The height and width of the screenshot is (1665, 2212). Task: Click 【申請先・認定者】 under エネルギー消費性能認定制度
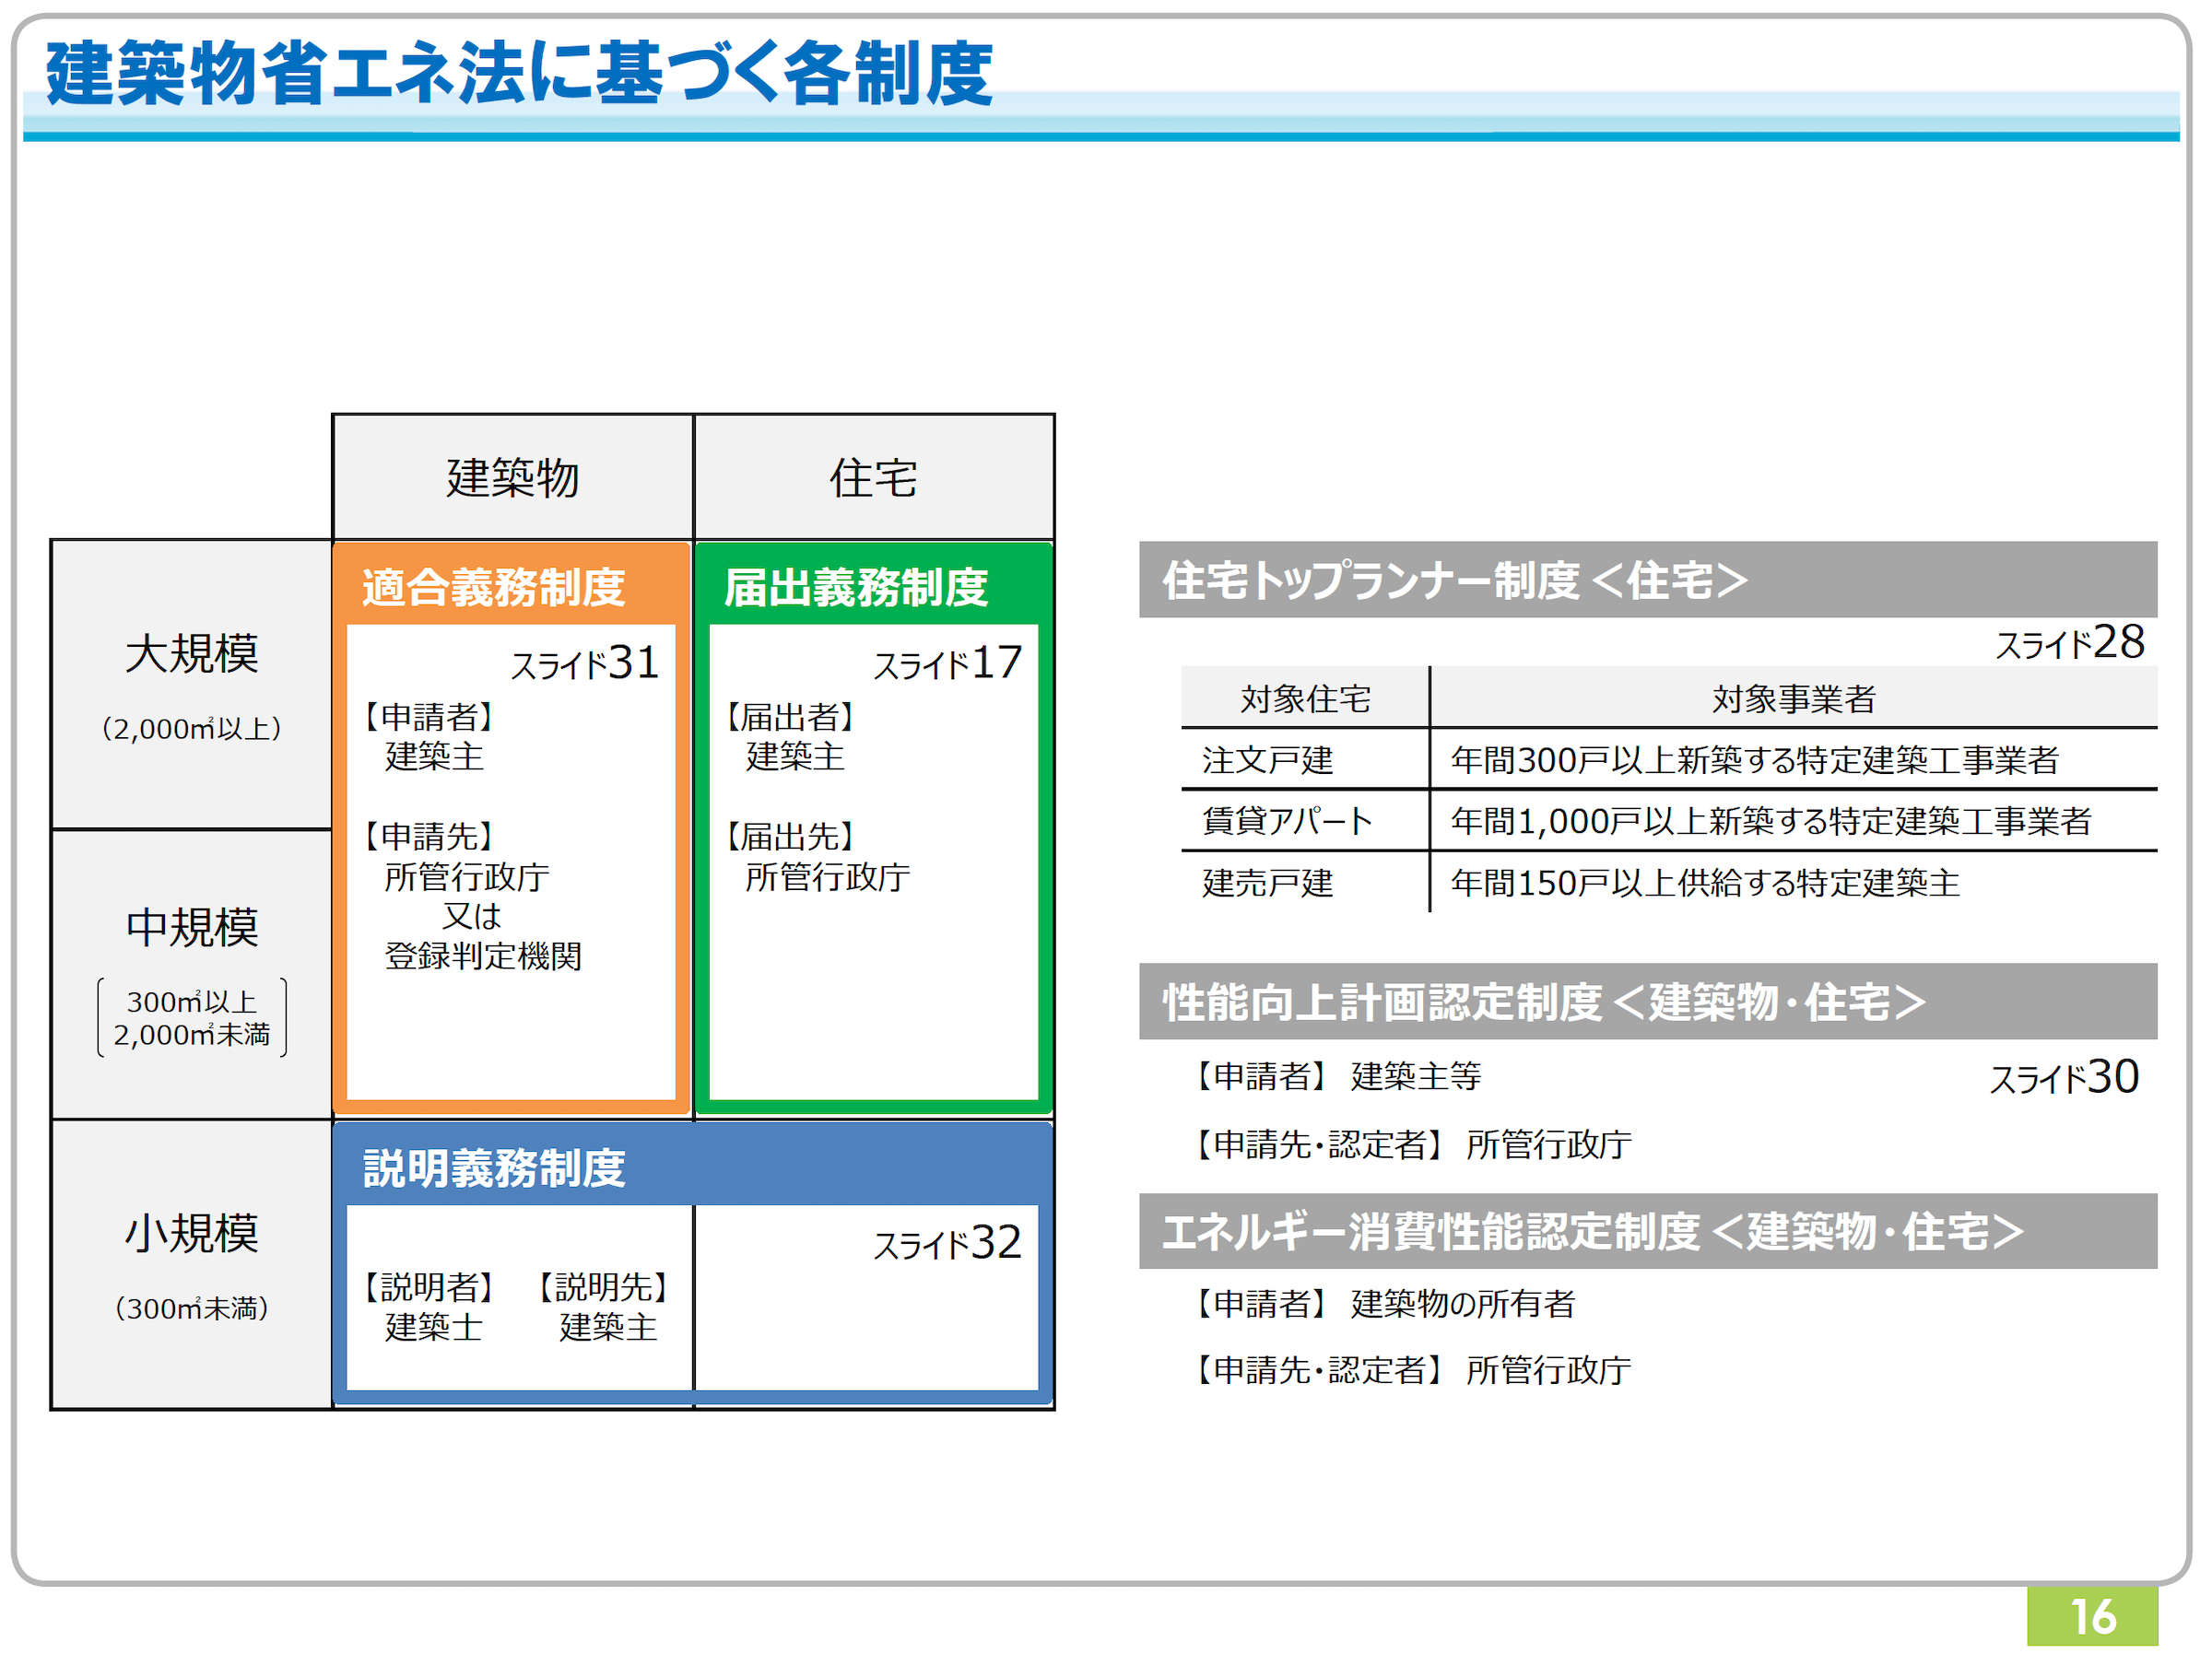(1322, 1372)
